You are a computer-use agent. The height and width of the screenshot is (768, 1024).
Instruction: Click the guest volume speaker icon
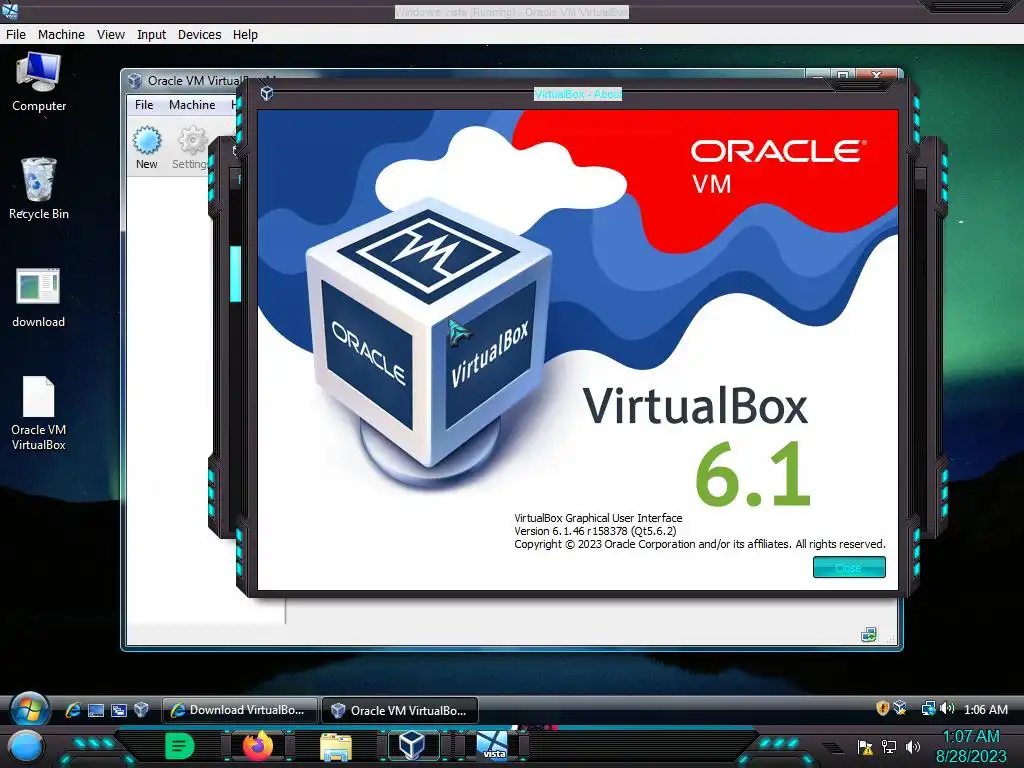947,709
